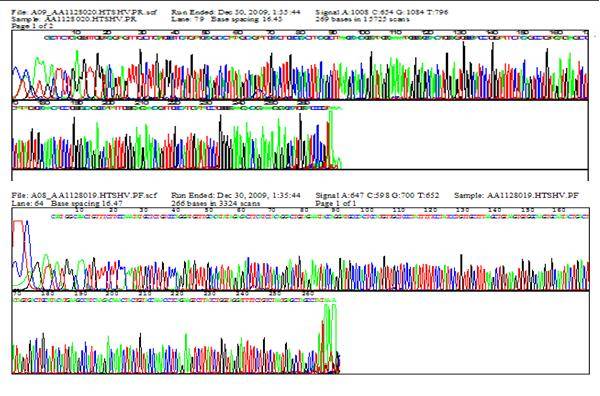Click the '269 bases' scans line
Viewport: 600px width, 396px height.
pyautogui.click(x=362, y=19)
